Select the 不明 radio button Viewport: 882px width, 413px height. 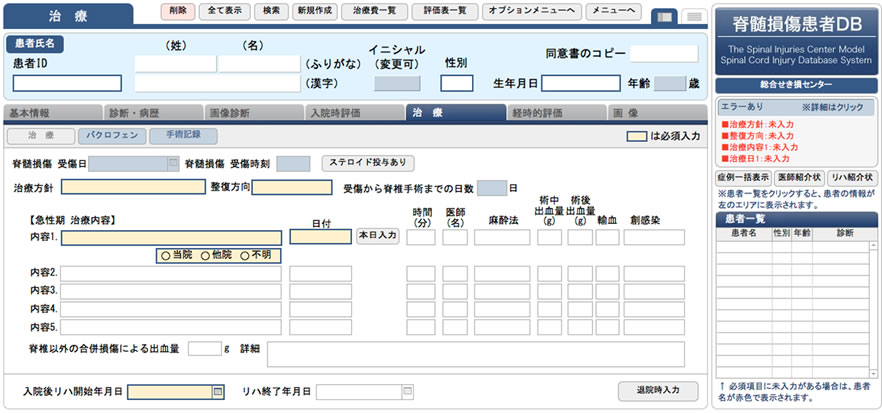tap(245, 255)
